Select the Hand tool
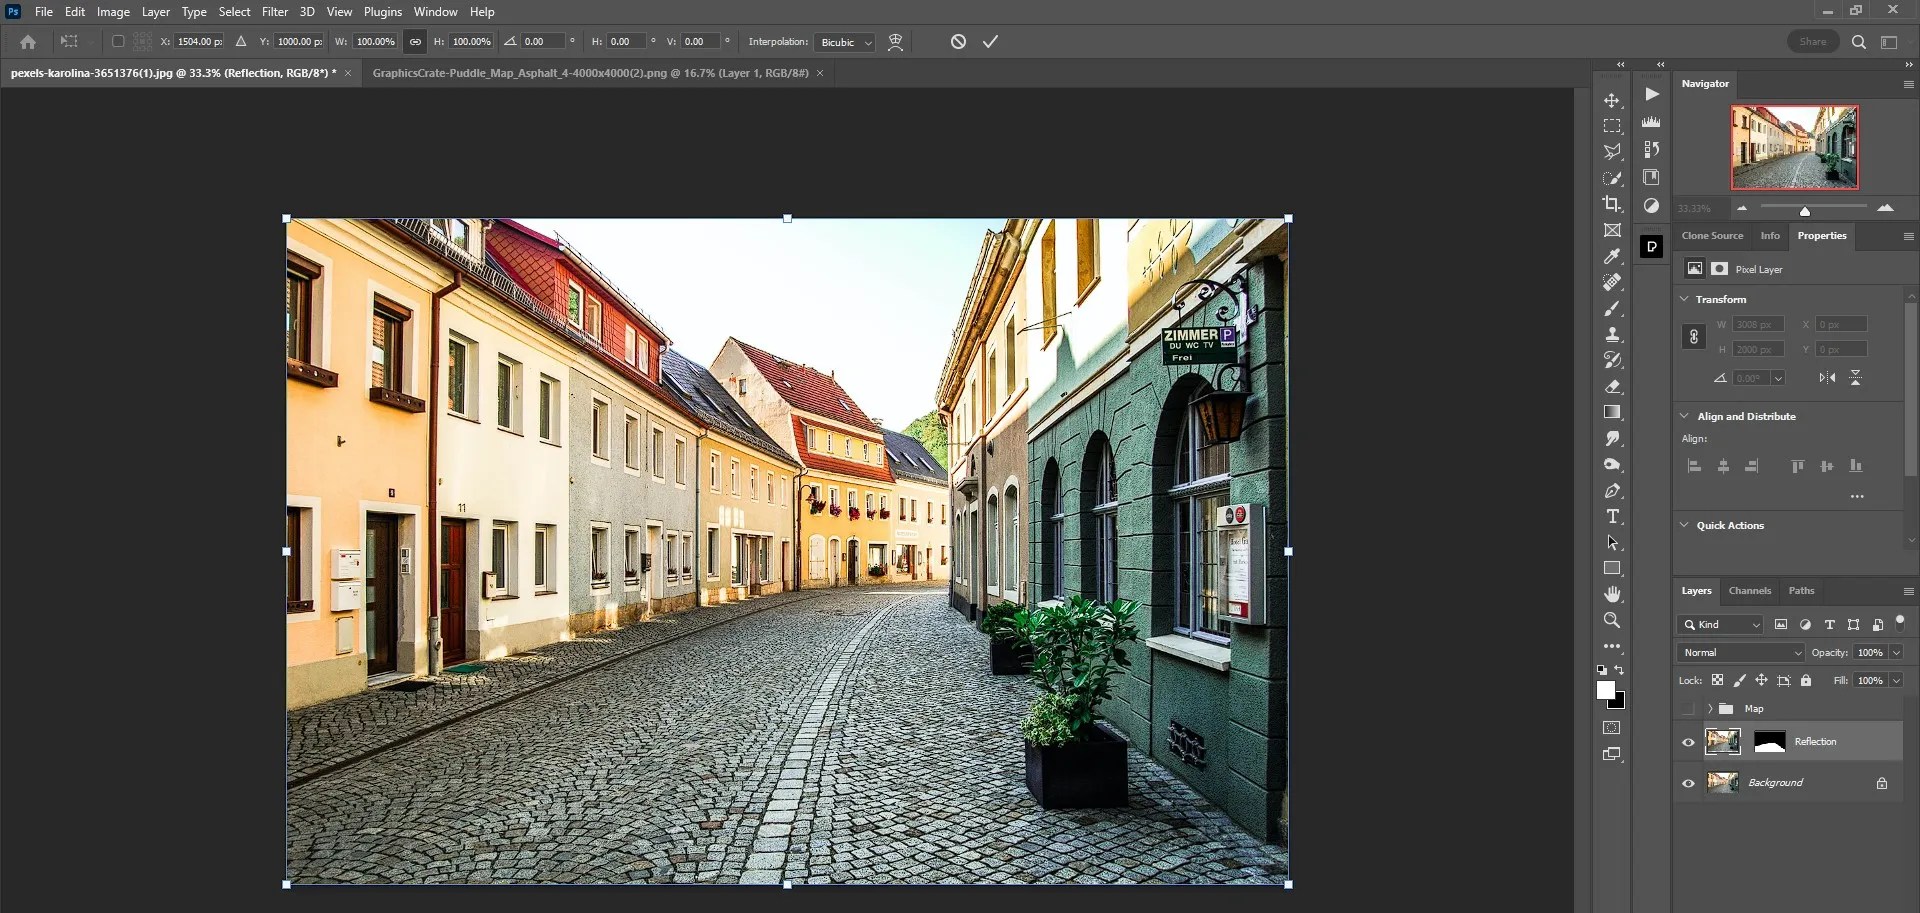Image resolution: width=1920 pixels, height=913 pixels. click(x=1612, y=593)
